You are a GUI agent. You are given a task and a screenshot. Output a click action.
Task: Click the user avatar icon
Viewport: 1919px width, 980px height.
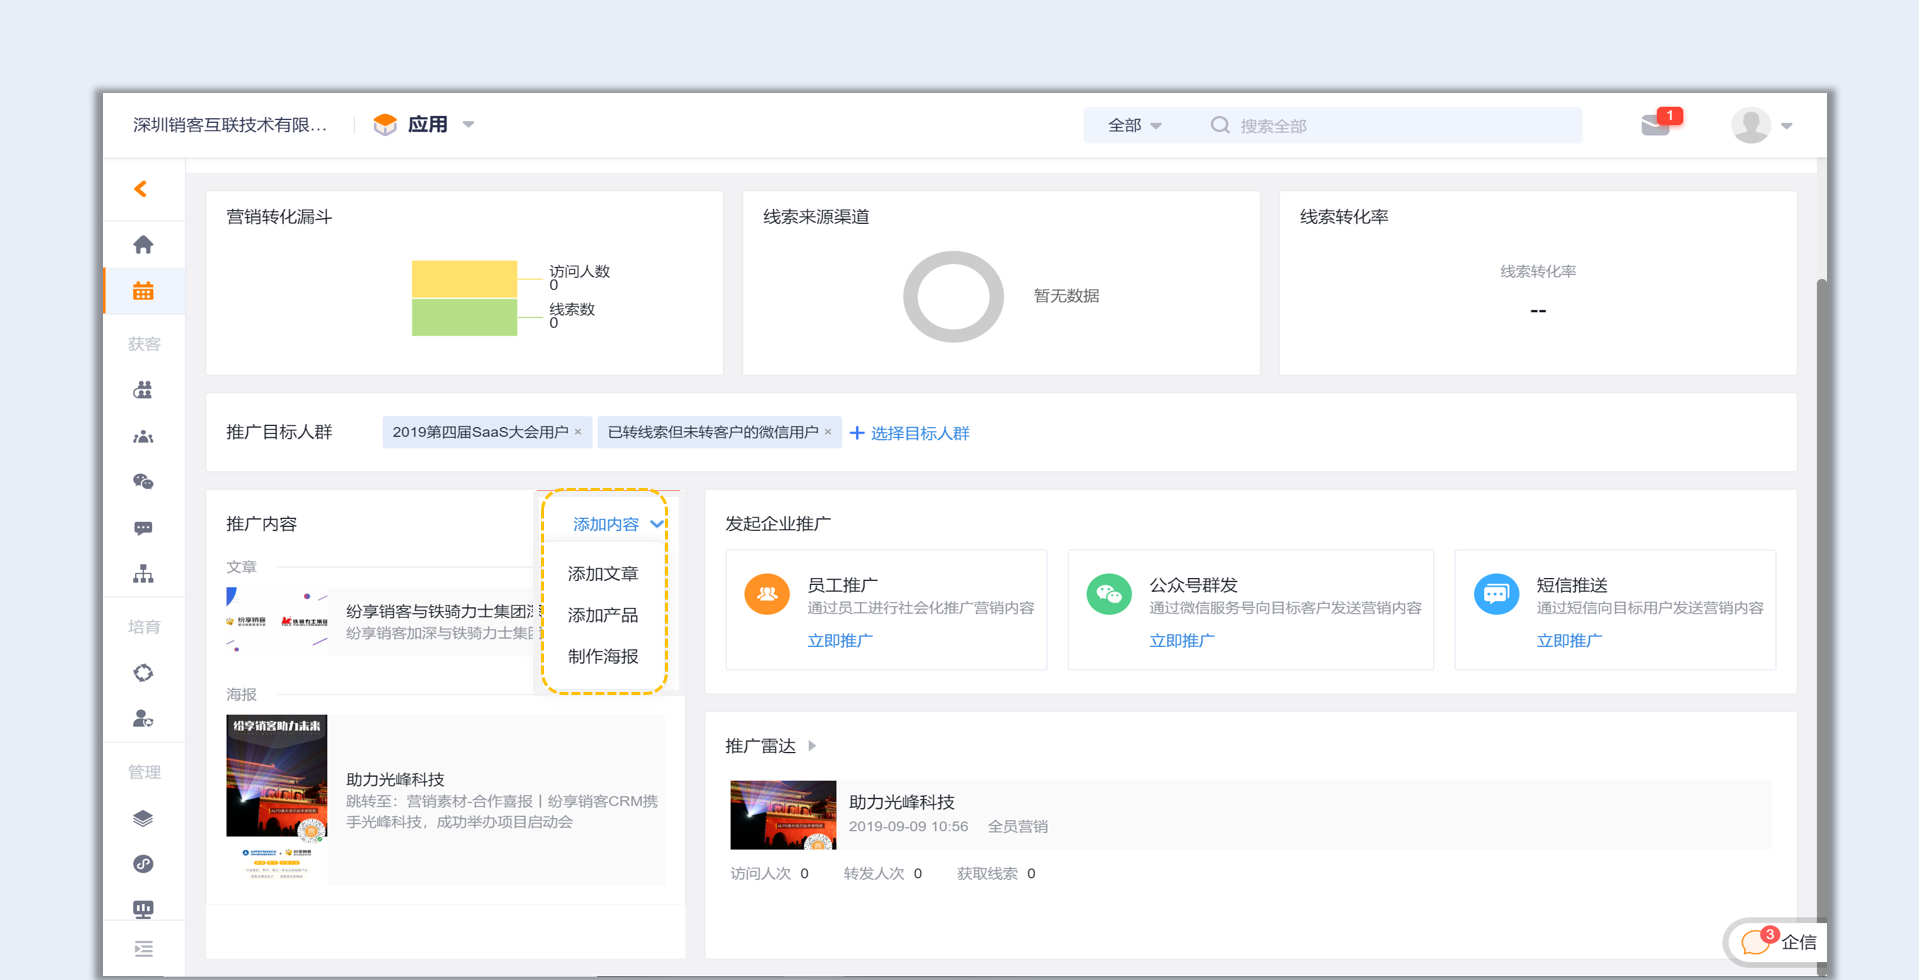pos(1751,125)
